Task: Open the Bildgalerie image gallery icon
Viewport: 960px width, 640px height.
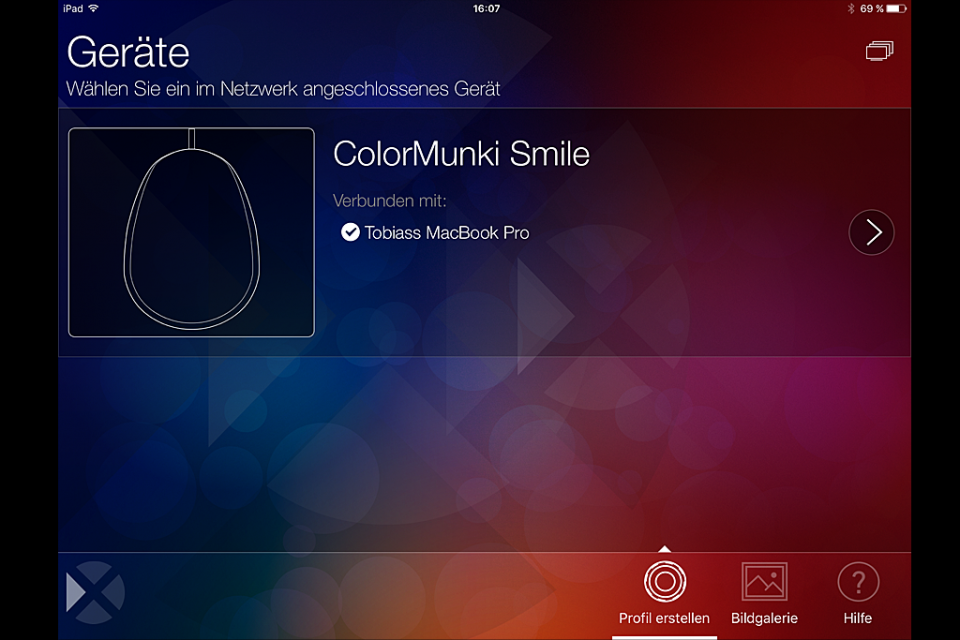Action: tap(764, 578)
